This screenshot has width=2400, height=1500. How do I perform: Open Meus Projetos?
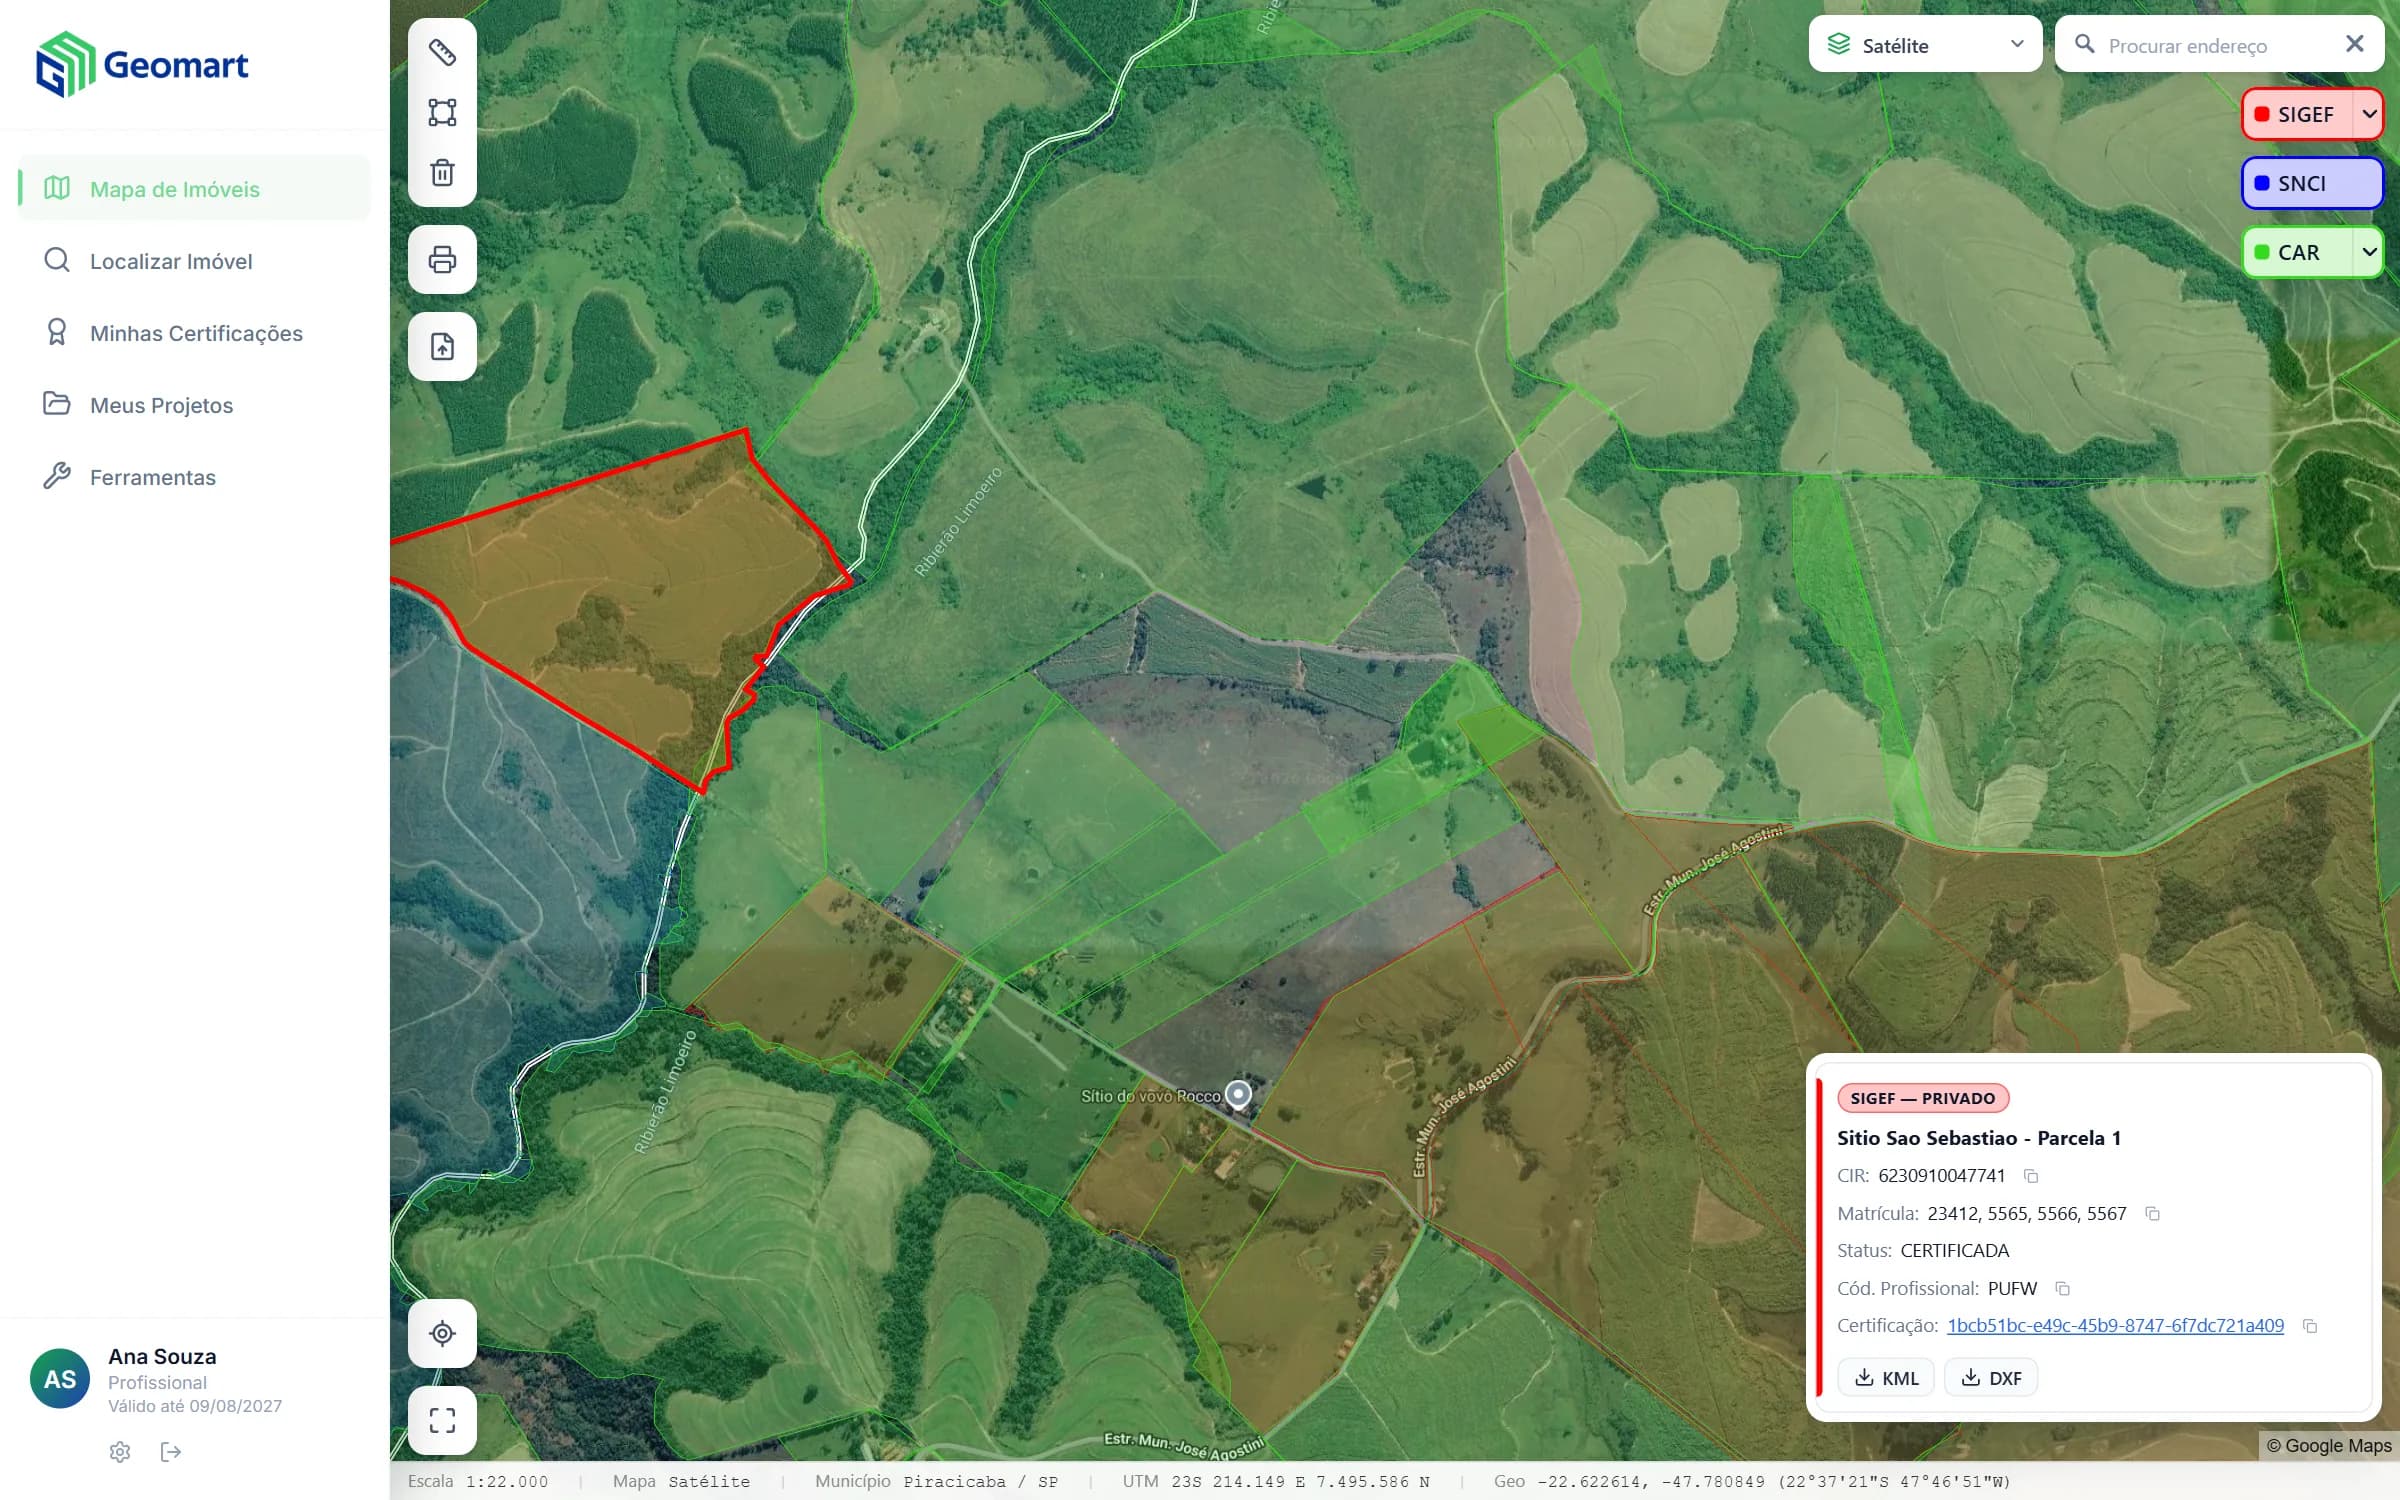(x=194, y=405)
